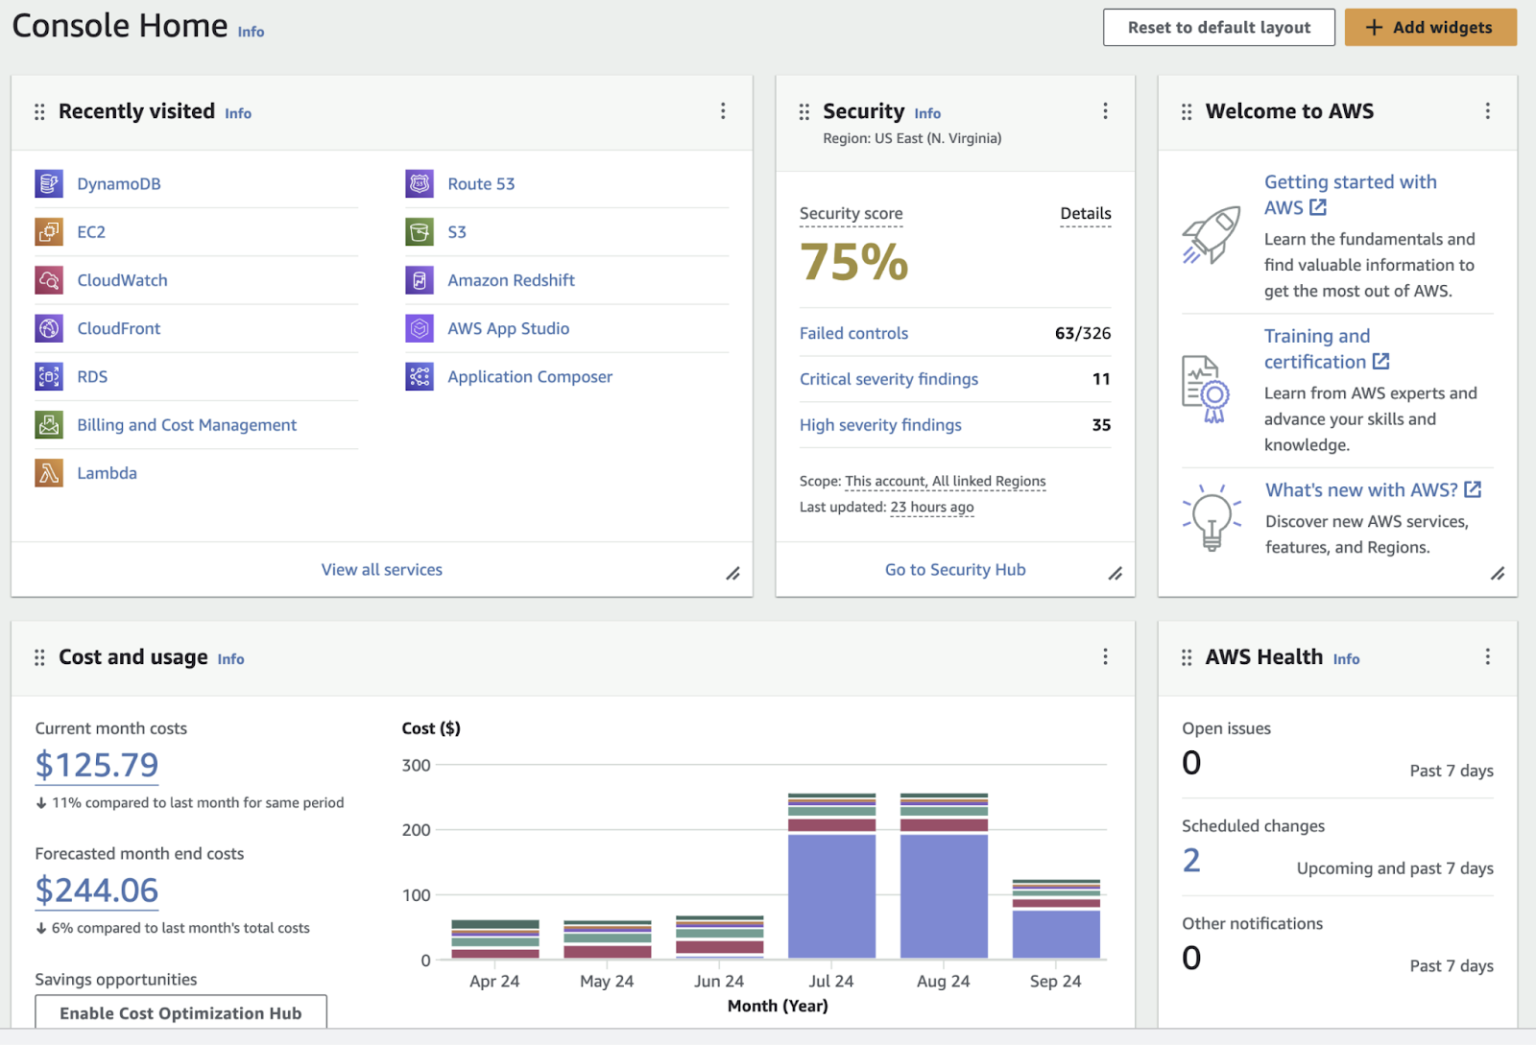Click the Console Home Info link
The width and height of the screenshot is (1536, 1045).
pos(251,32)
